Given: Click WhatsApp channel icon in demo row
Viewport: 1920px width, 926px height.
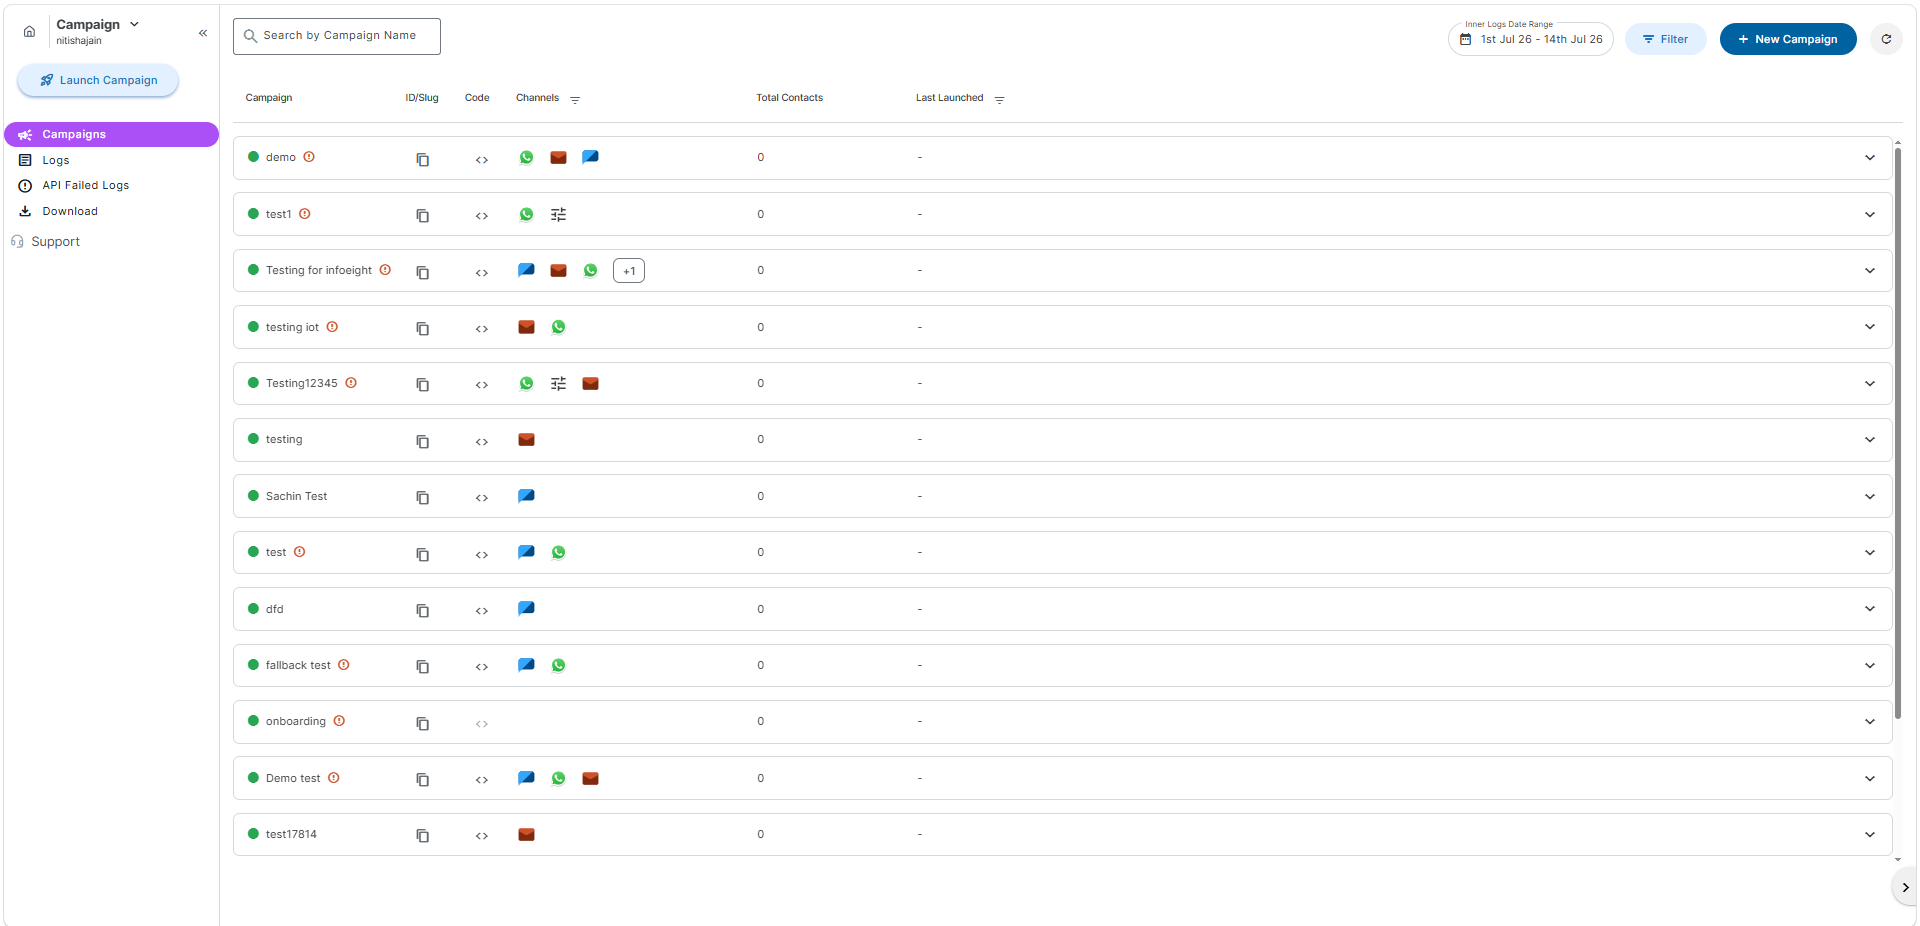Looking at the screenshot, I should click(x=526, y=157).
